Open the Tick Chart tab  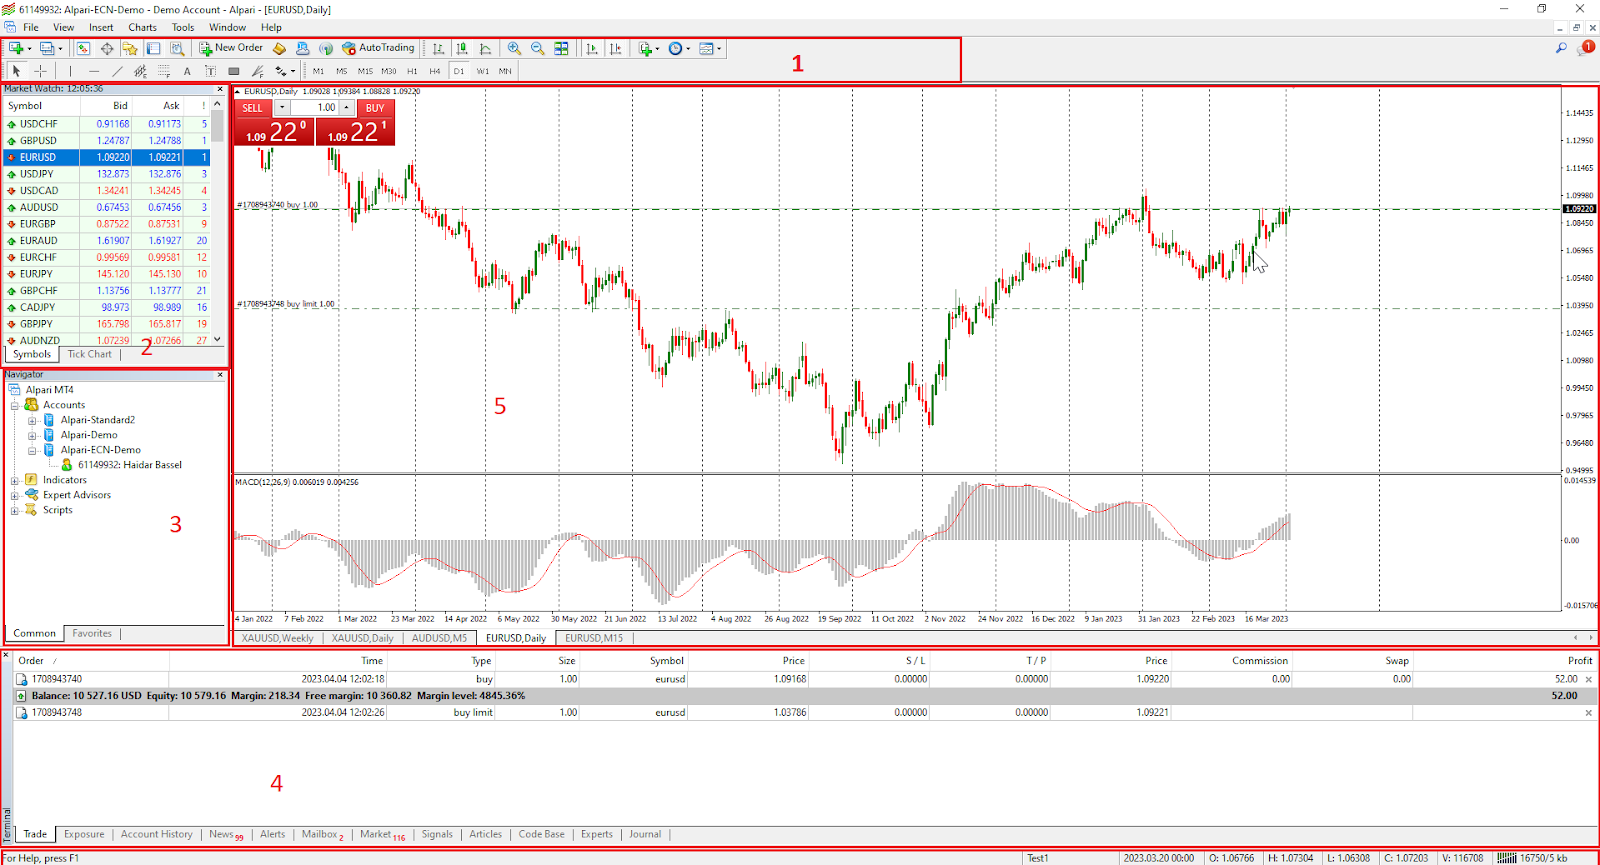pyautogui.click(x=89, y=354)
